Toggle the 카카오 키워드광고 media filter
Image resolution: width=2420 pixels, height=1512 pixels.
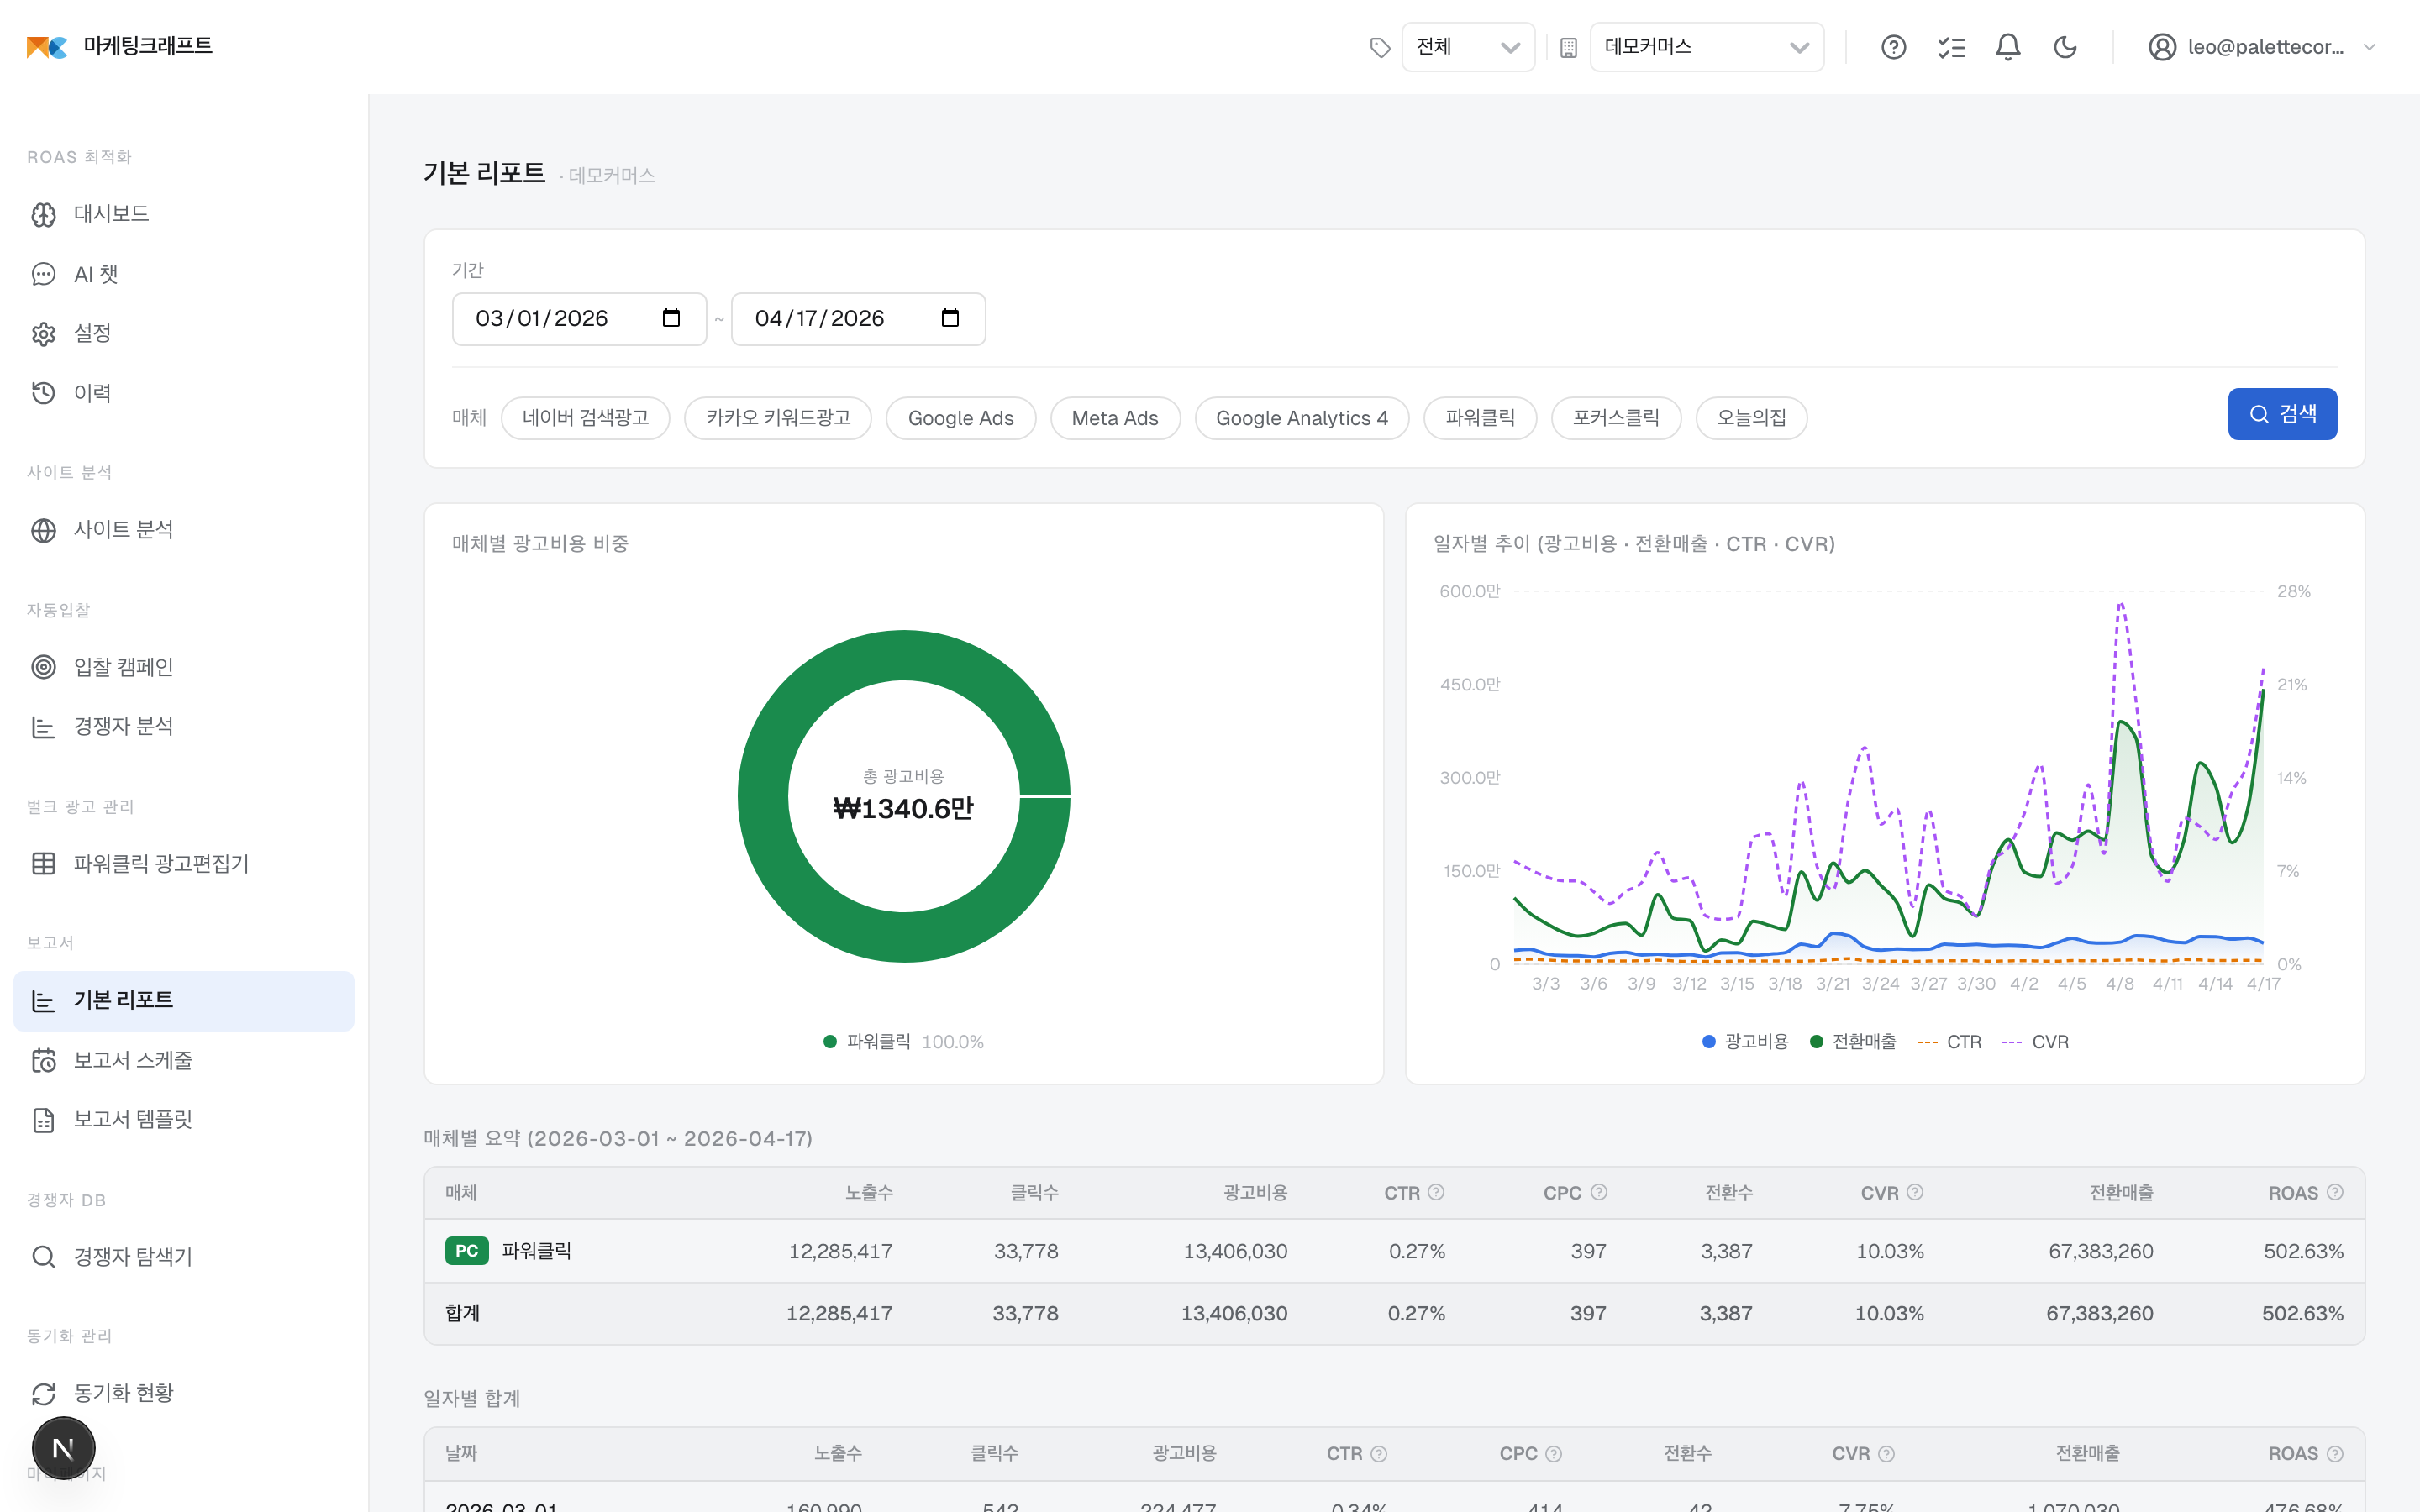pyautogui.click(x=778, y=418)
